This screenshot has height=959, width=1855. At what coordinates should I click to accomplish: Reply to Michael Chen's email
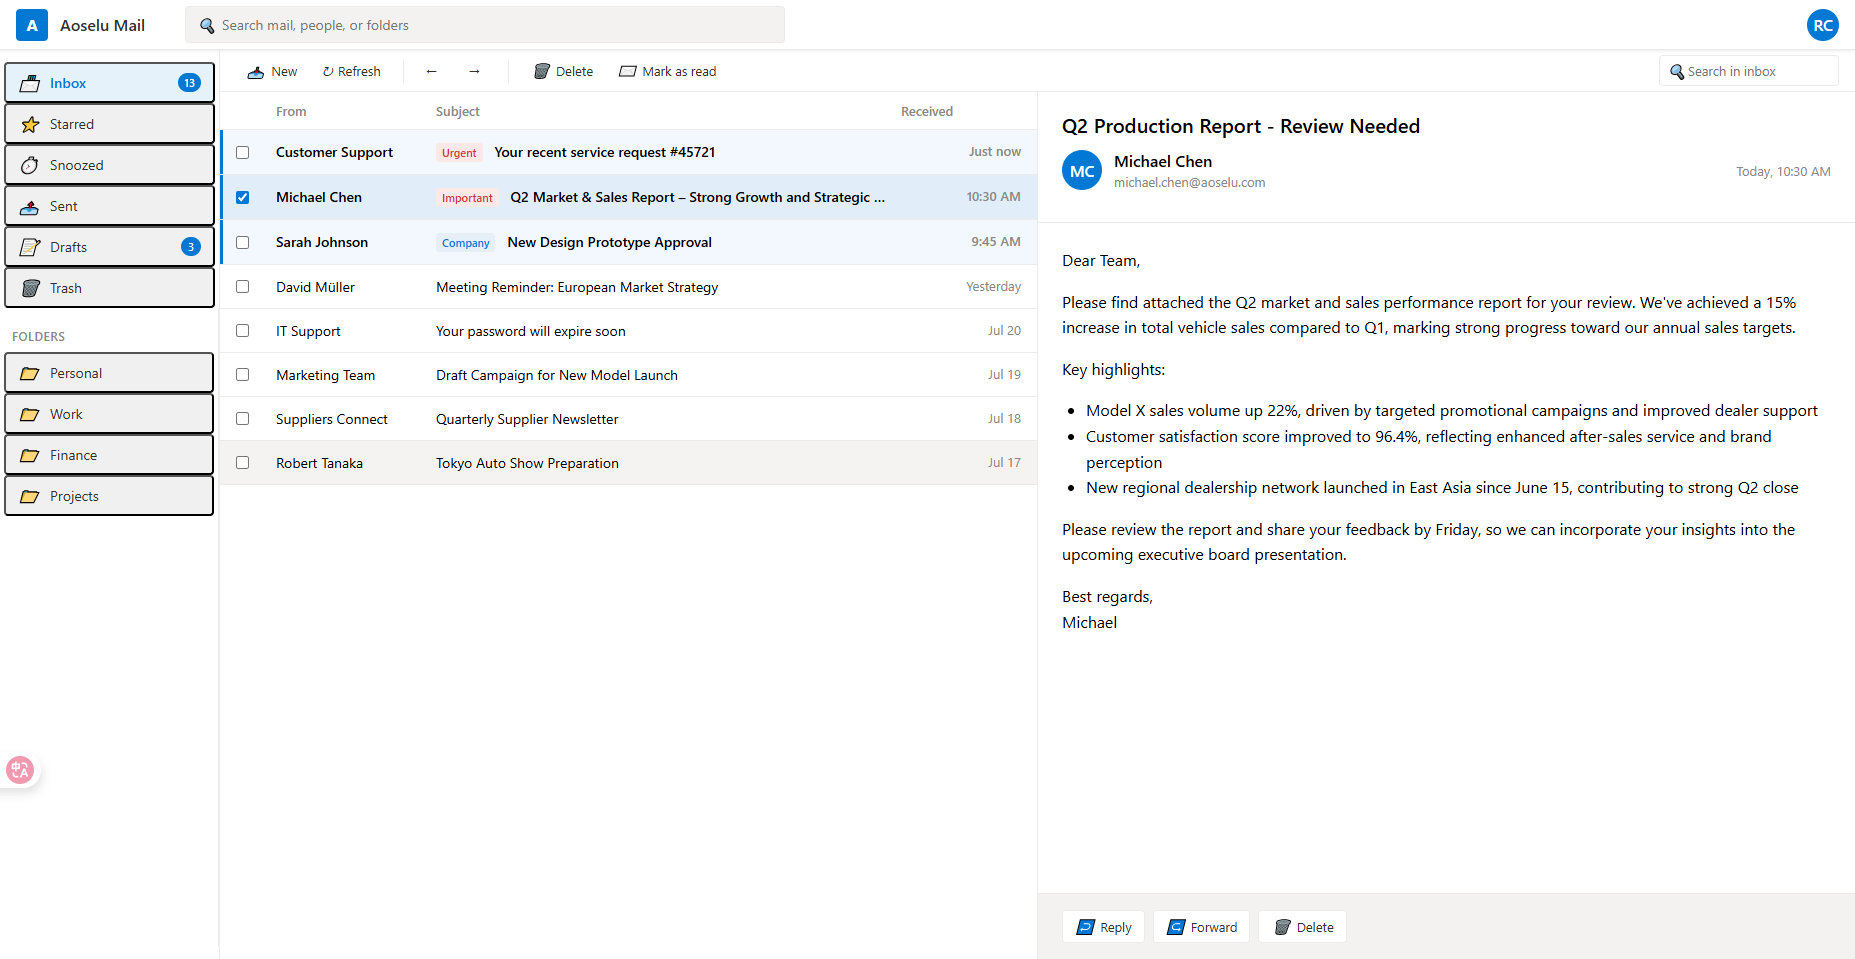click(x=1103, y=927)
